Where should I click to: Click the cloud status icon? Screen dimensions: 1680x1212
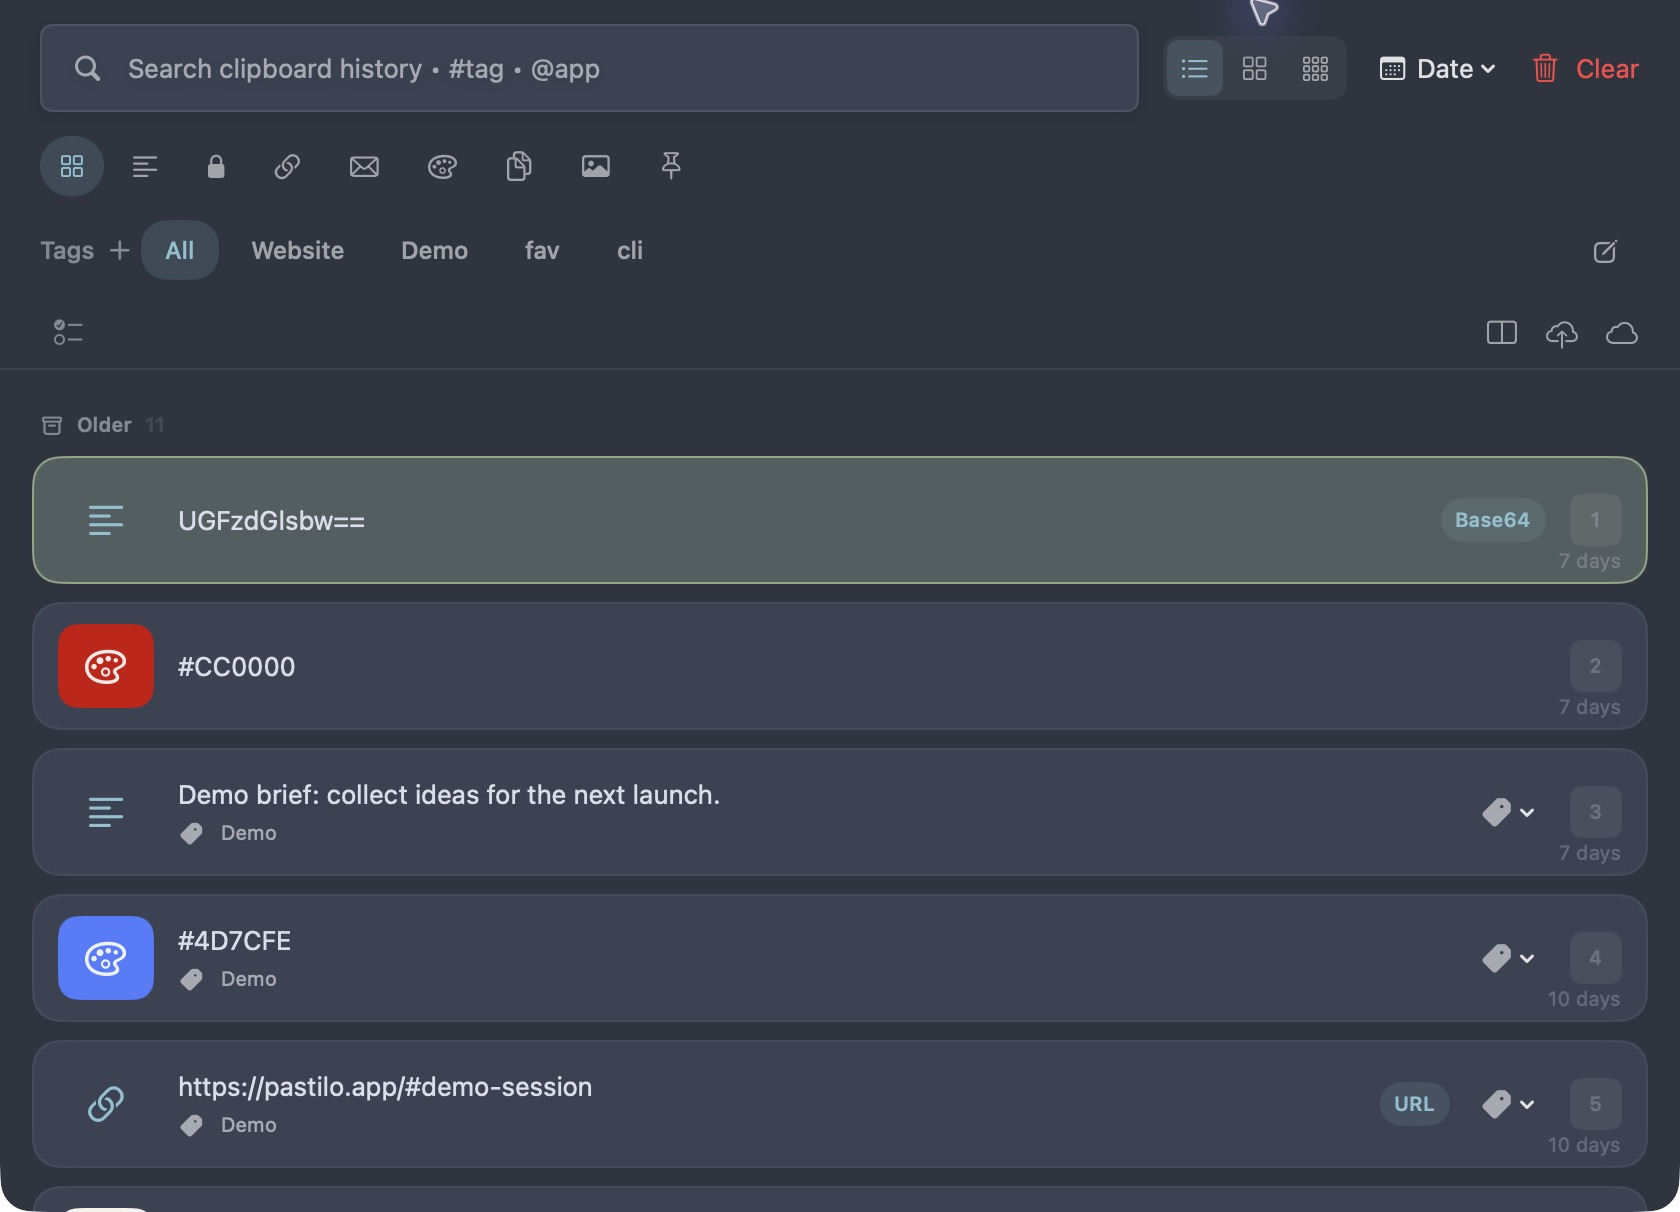[1622, 333]
